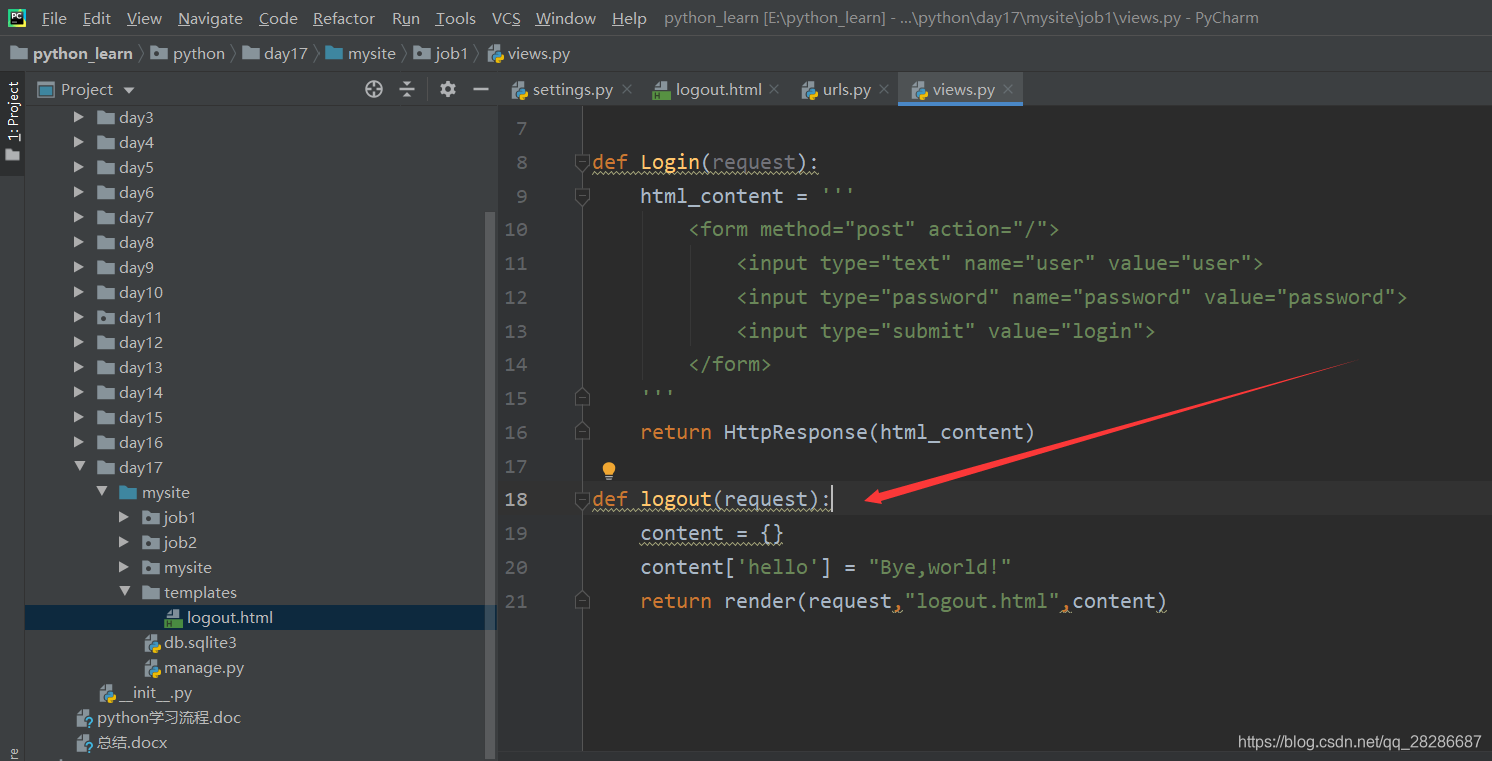1492x761 pixels.
Task: Open the Refactor menu
Action: pos(344,18)
